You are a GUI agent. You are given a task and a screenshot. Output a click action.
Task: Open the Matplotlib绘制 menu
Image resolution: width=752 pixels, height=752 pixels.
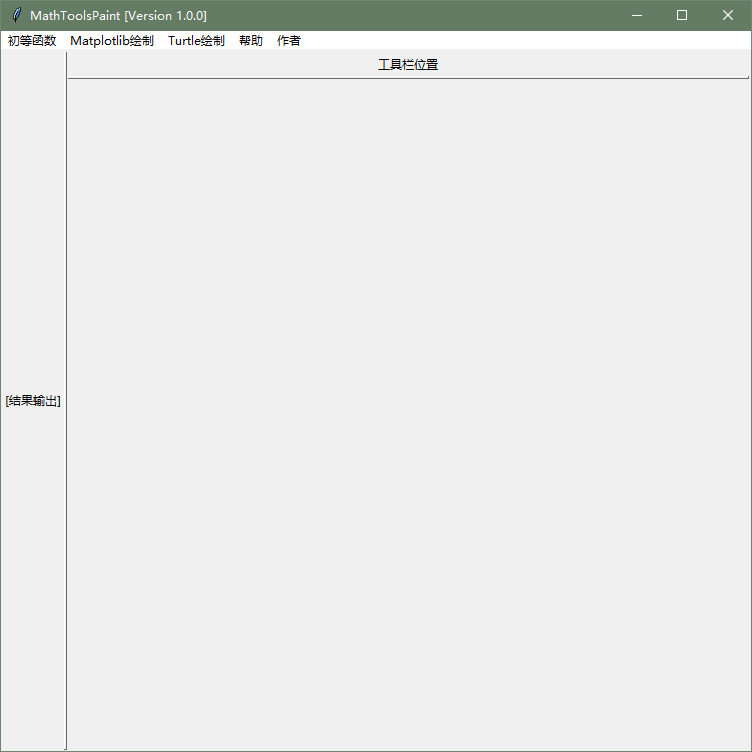click(x=112, y=41)
